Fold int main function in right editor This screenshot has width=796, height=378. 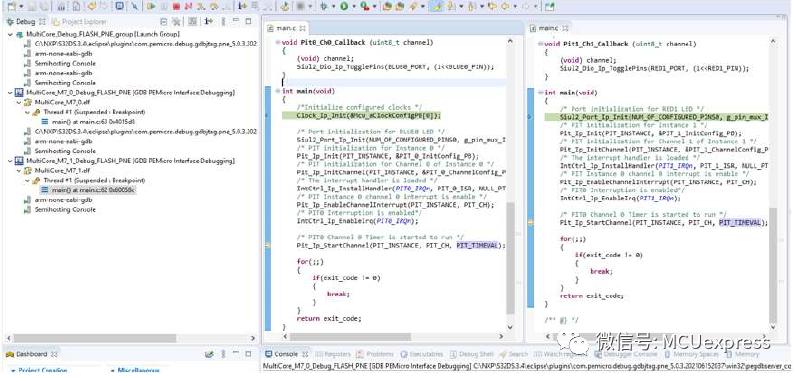pyautogui.click(x=540, y=93)
